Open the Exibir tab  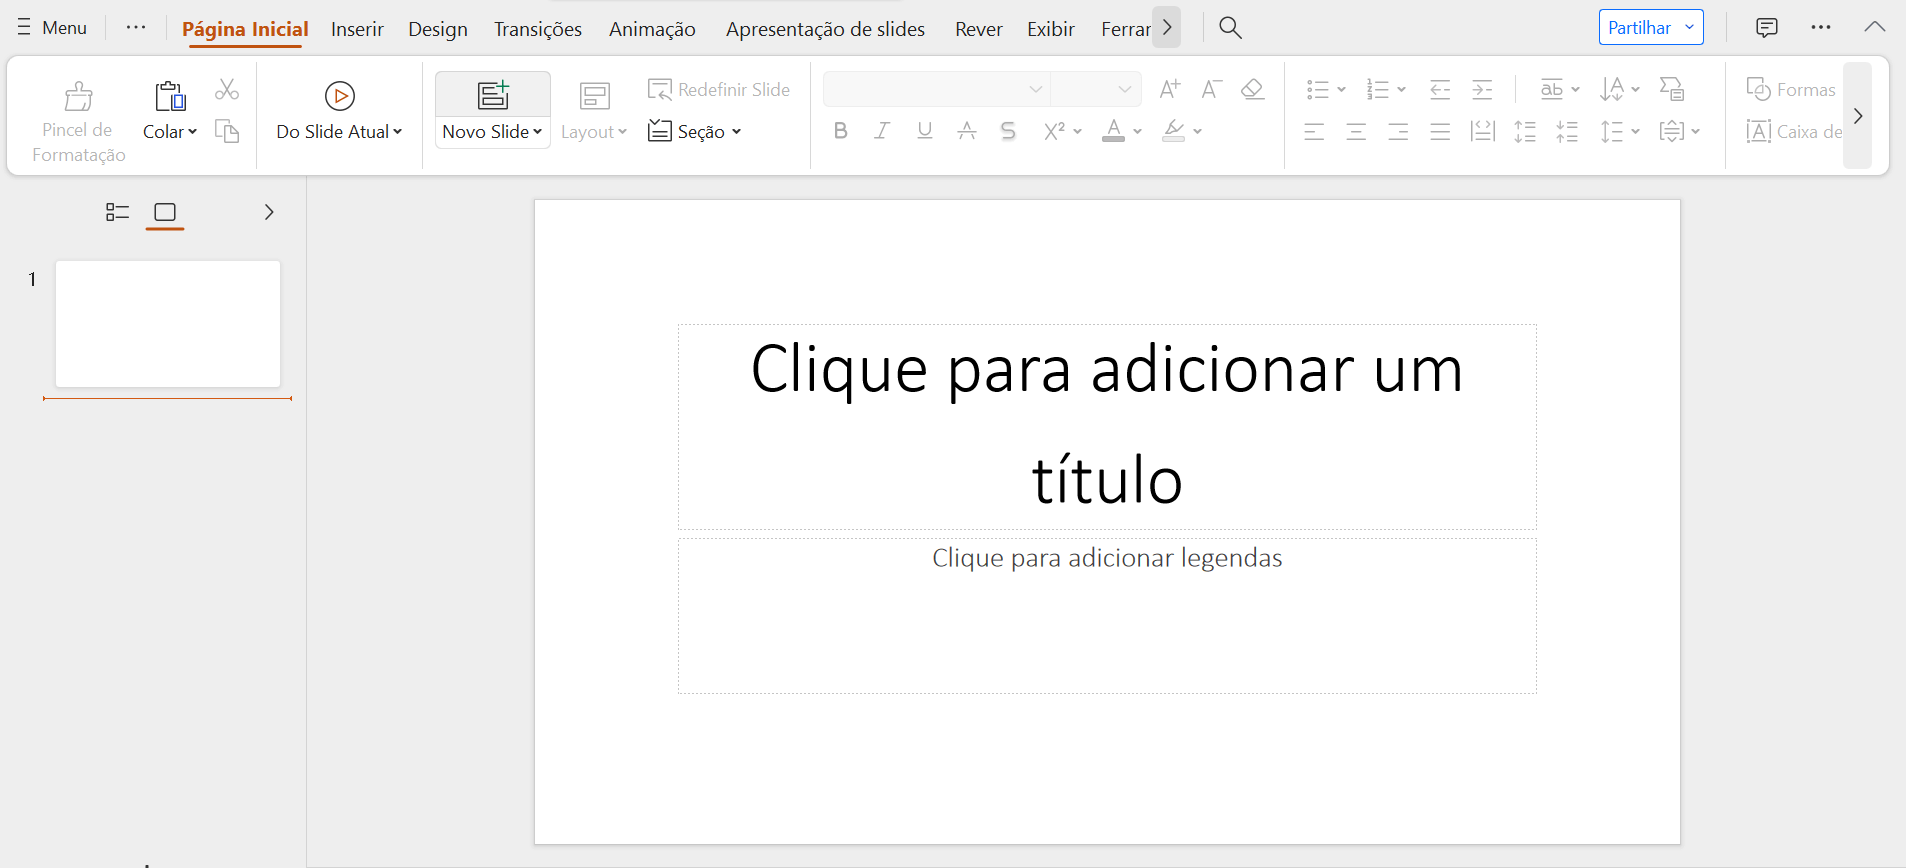point(1051,29)
